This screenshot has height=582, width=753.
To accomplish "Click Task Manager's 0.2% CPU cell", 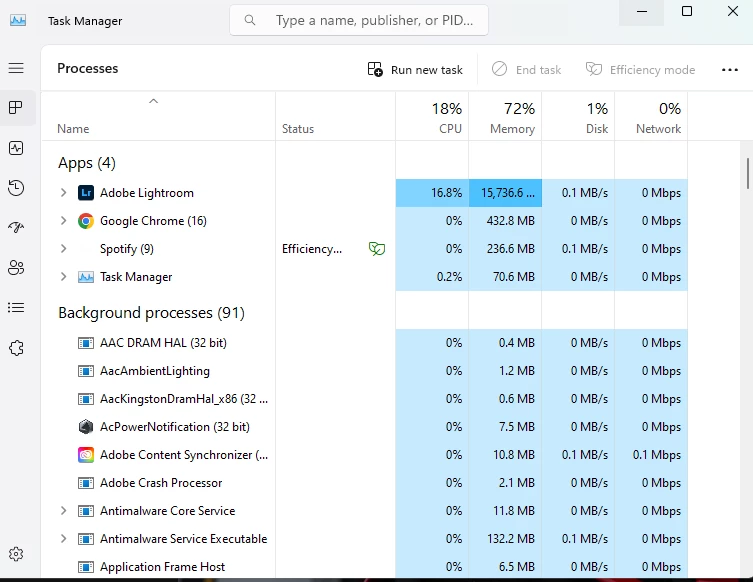I will [x=432, y=277].
